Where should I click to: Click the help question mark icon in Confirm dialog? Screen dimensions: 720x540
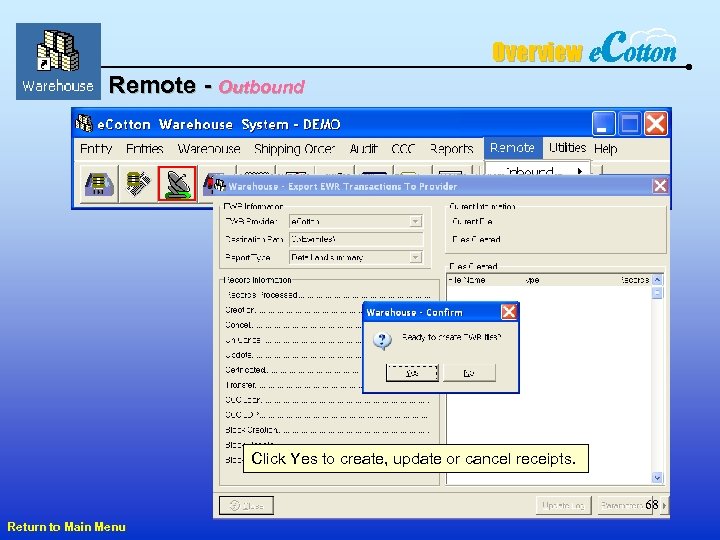382,340
